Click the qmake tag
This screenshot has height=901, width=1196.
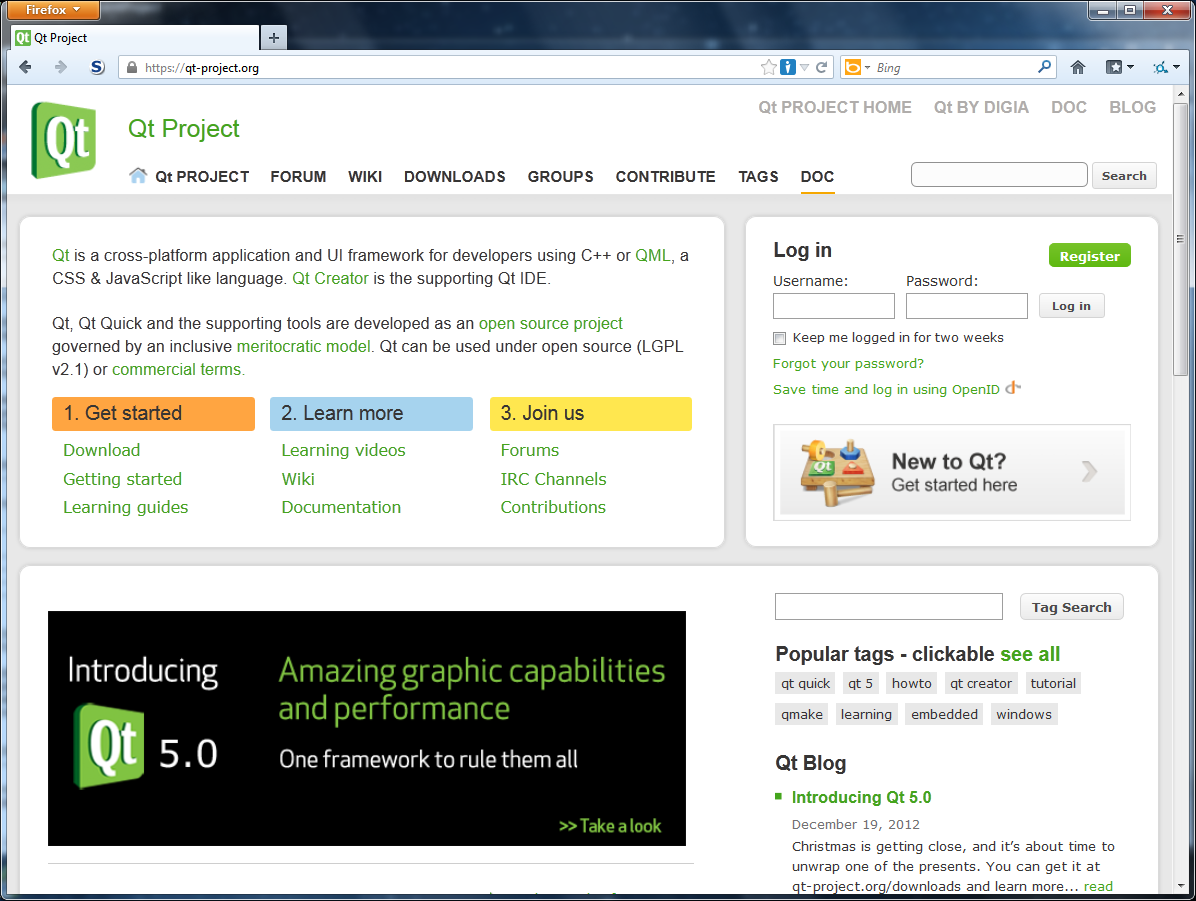tap(802, 714)
